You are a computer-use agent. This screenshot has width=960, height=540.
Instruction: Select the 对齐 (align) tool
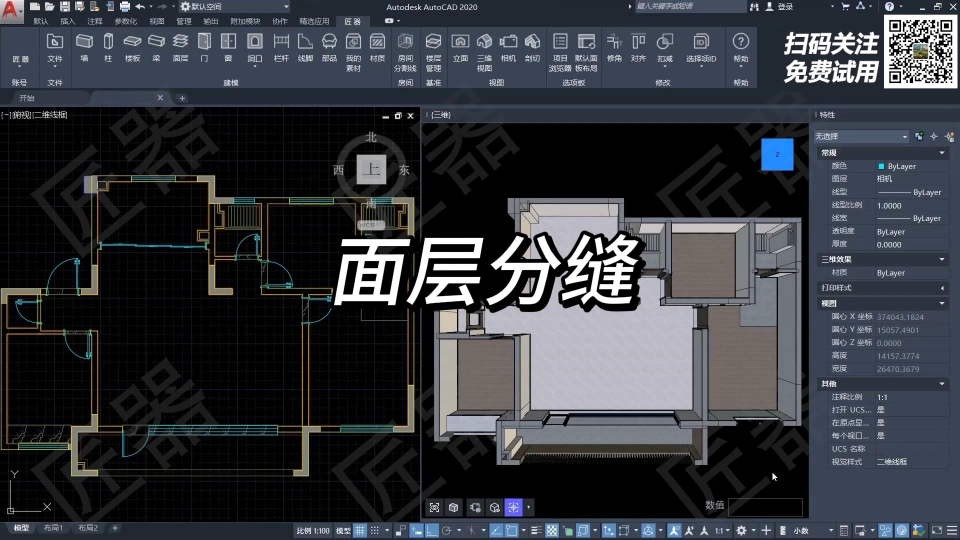pyautogui.click(x=638, y=48)
